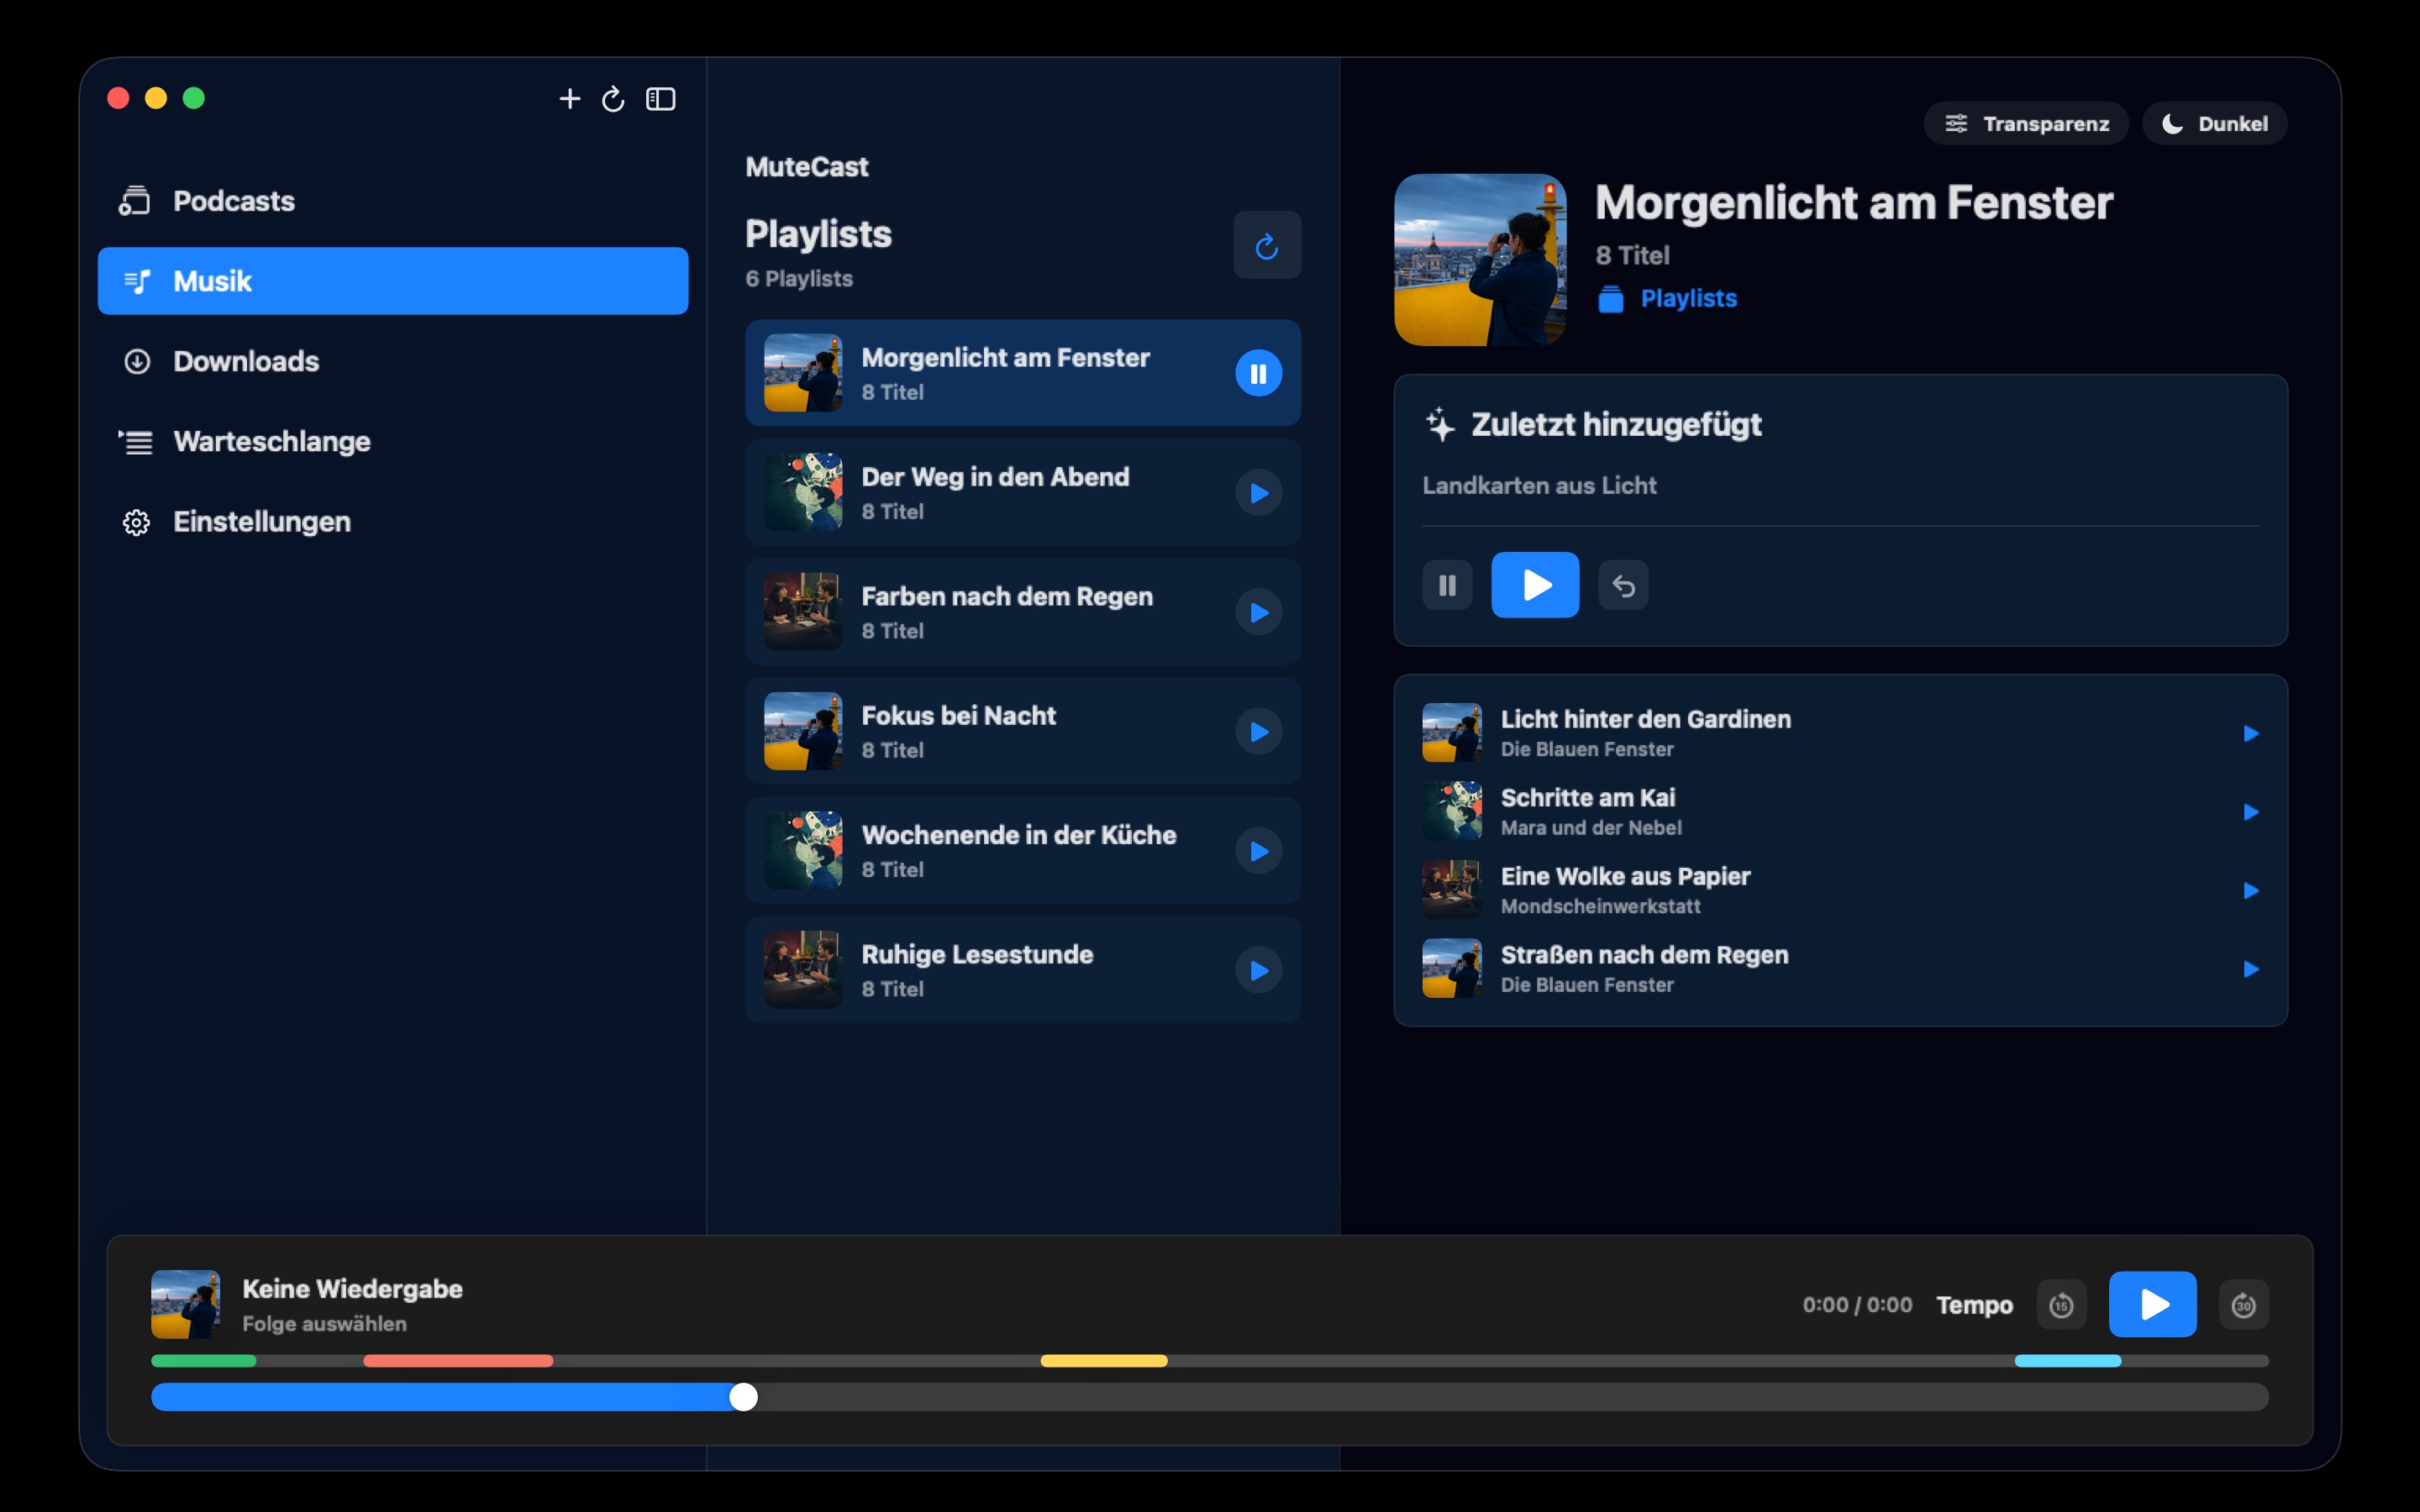Select Fokus bei Nacht row

(x=1023, y=731)
